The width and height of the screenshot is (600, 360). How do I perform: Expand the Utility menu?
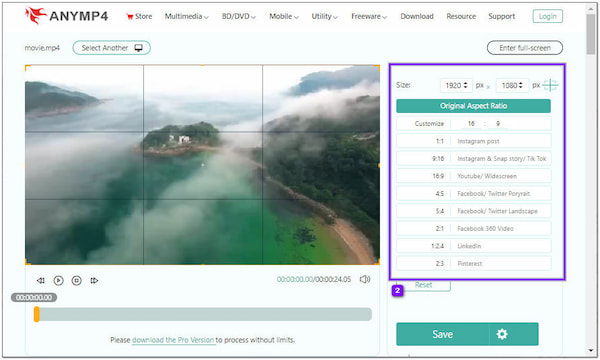pyautogui.click(x=324, y=16)
